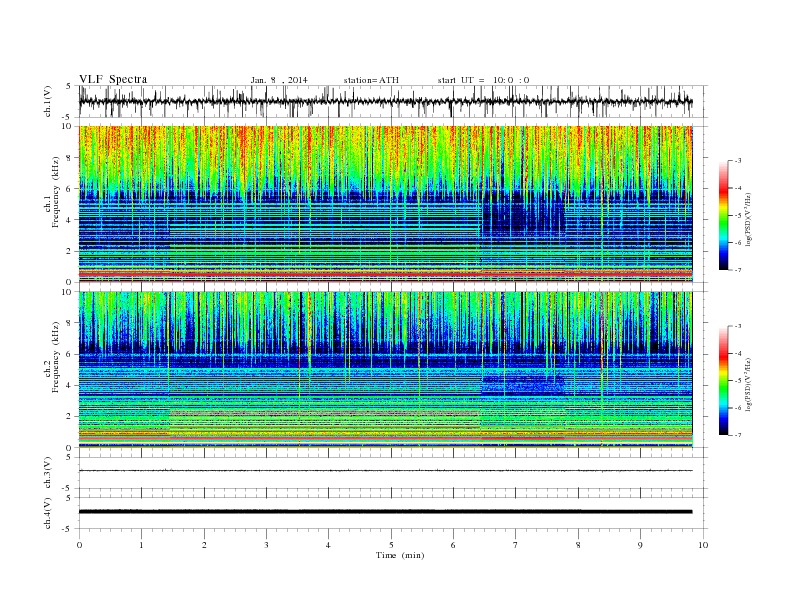Click the "-3" label on ch.1 color bar
Image resolution: width=792 pixels, height=612 pixels.
(737, 161)
